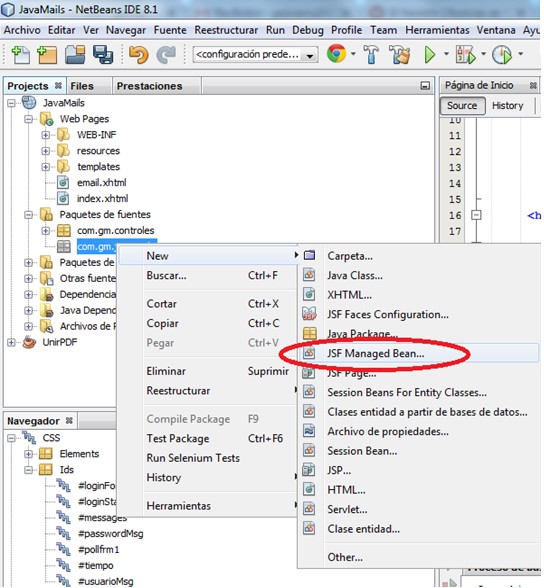This screenshot has width=544, height=588.
Task: Click the Profile Project toolbar icon
Action: click(502, 55)
